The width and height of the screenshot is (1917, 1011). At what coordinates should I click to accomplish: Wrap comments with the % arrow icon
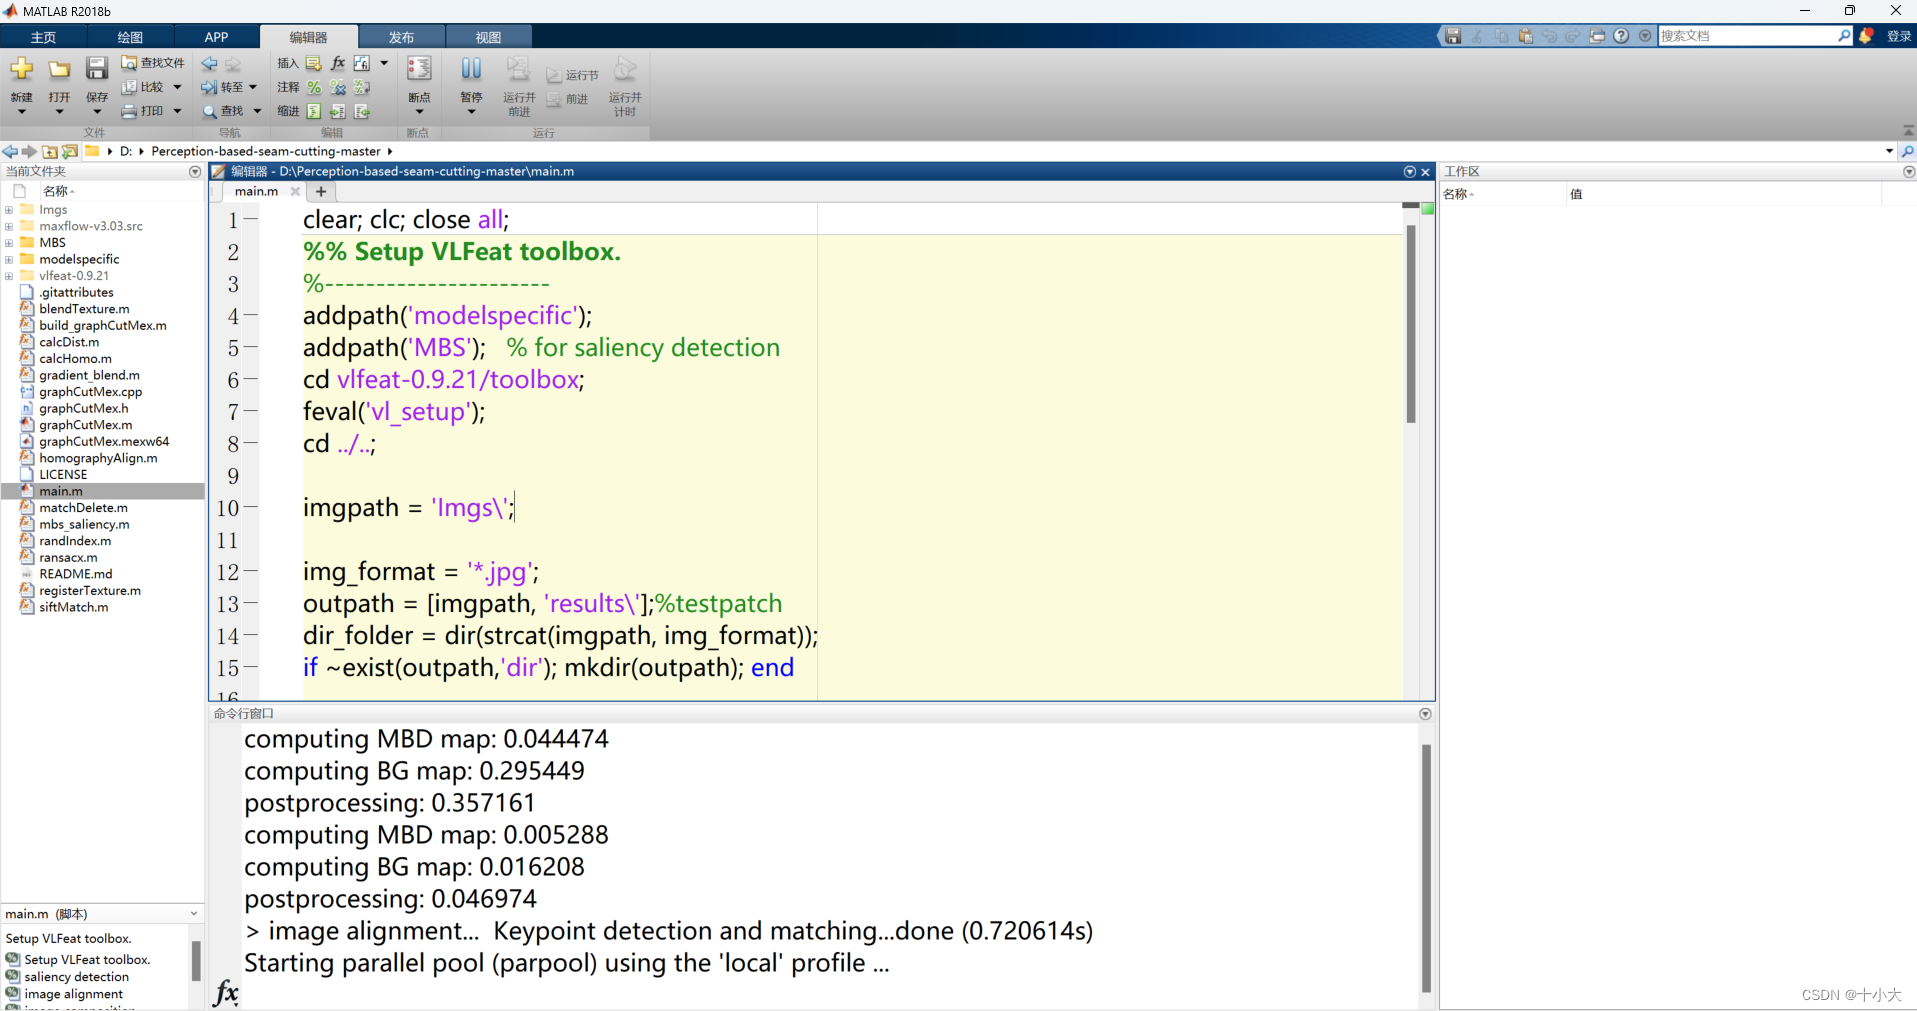click(362, 87)
